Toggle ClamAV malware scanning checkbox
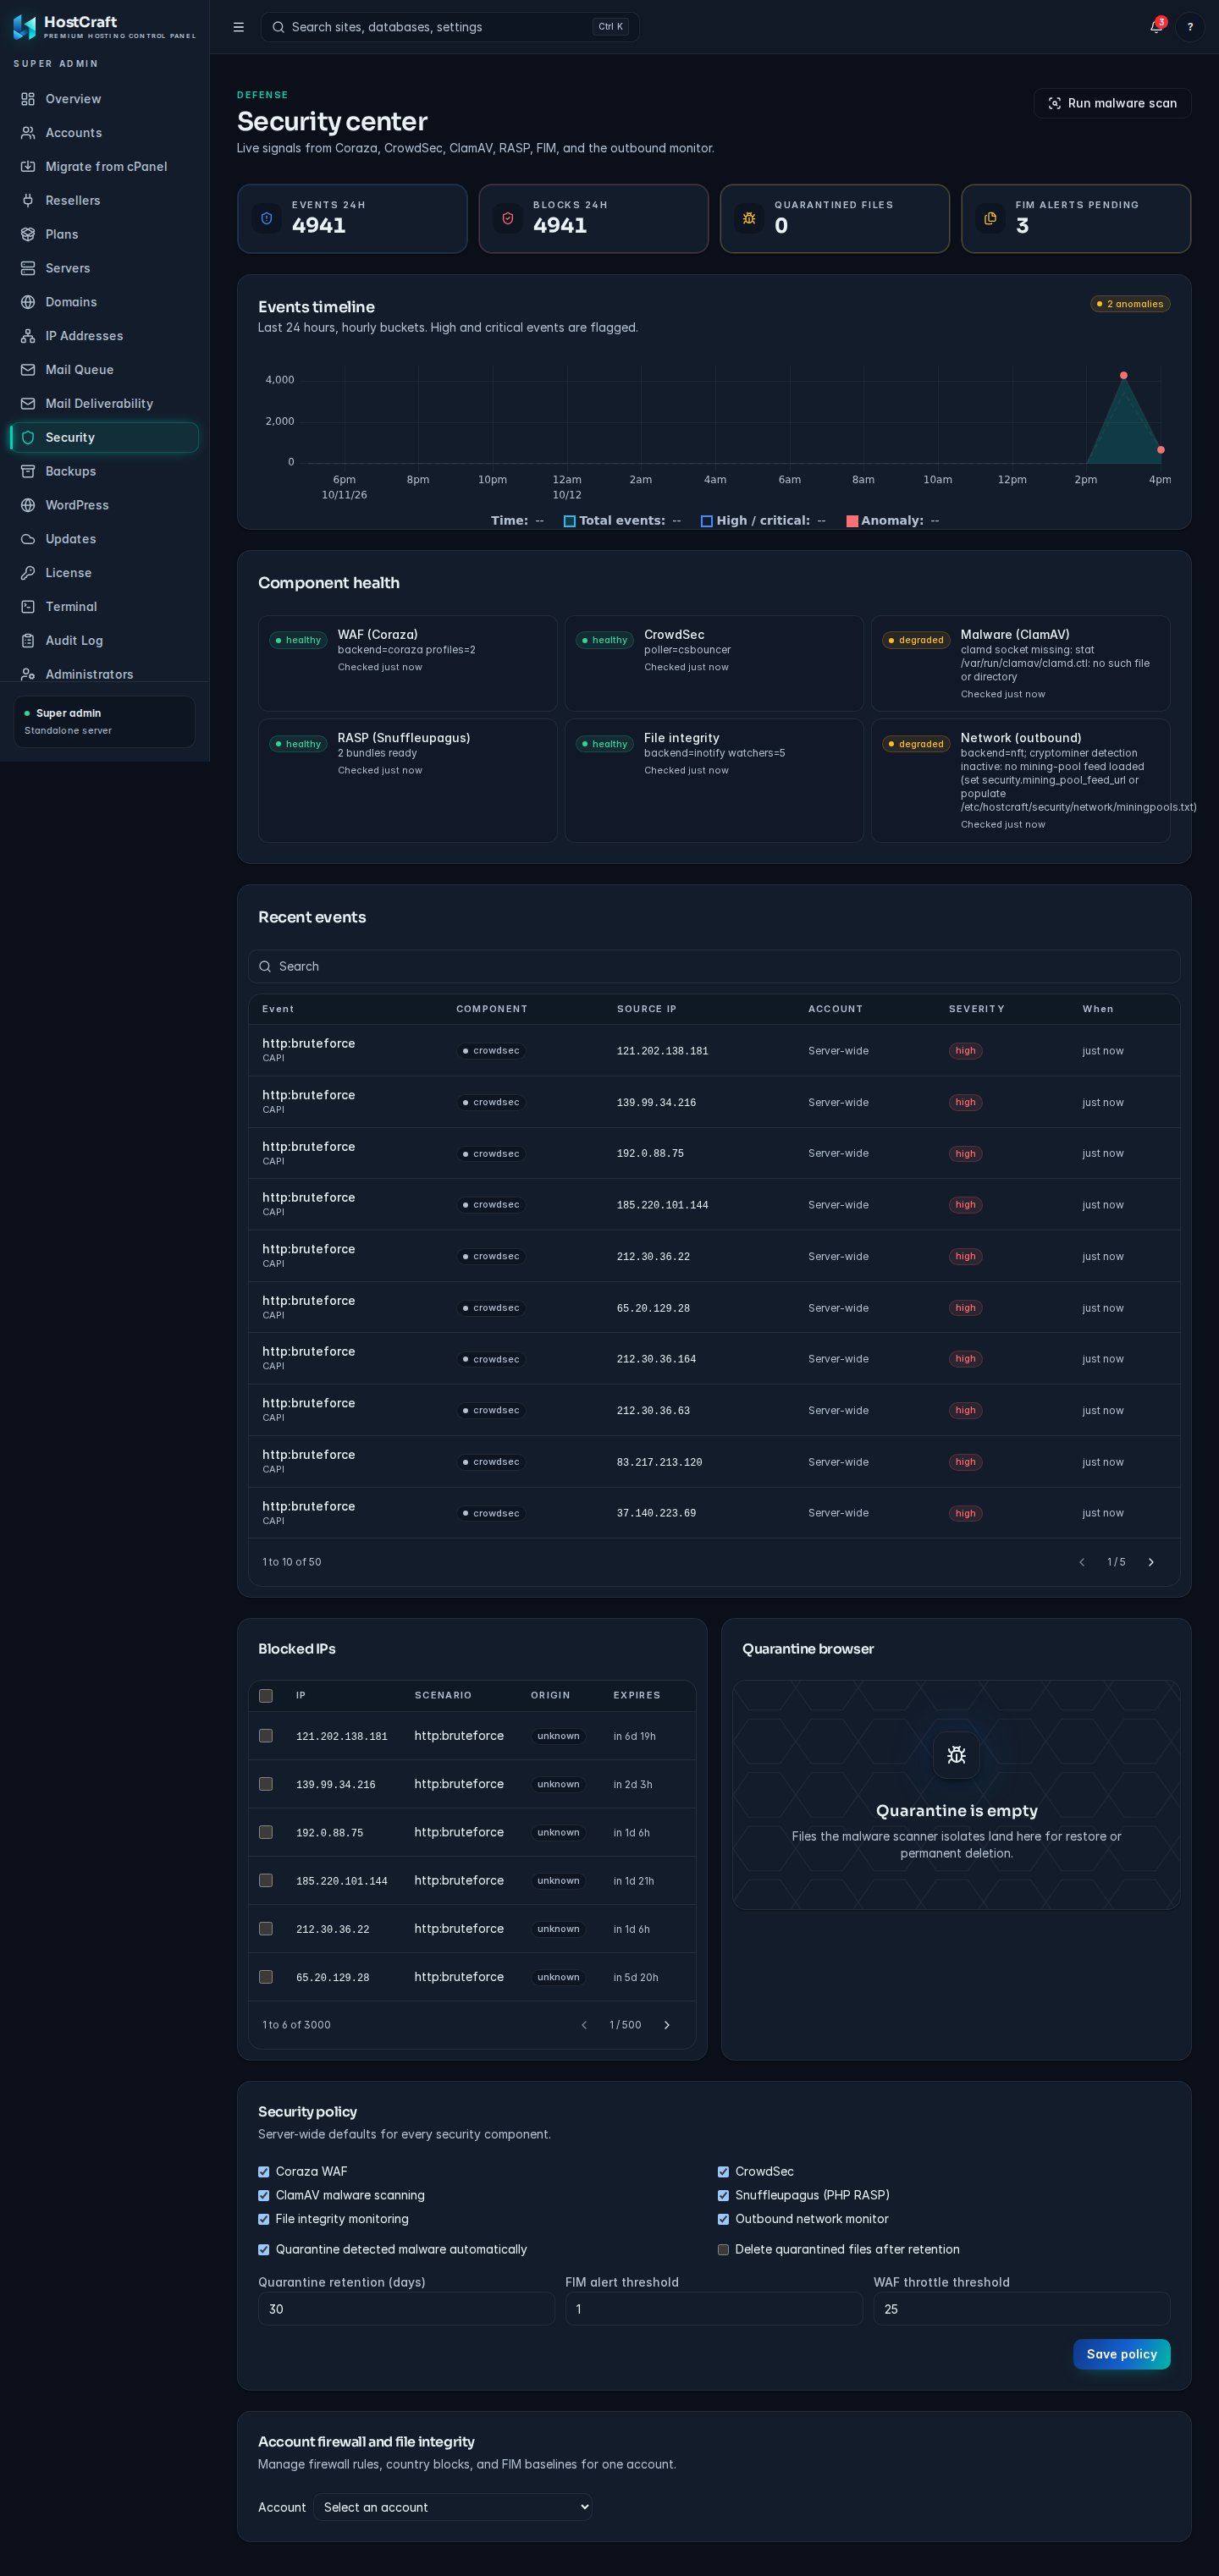 264,2195
